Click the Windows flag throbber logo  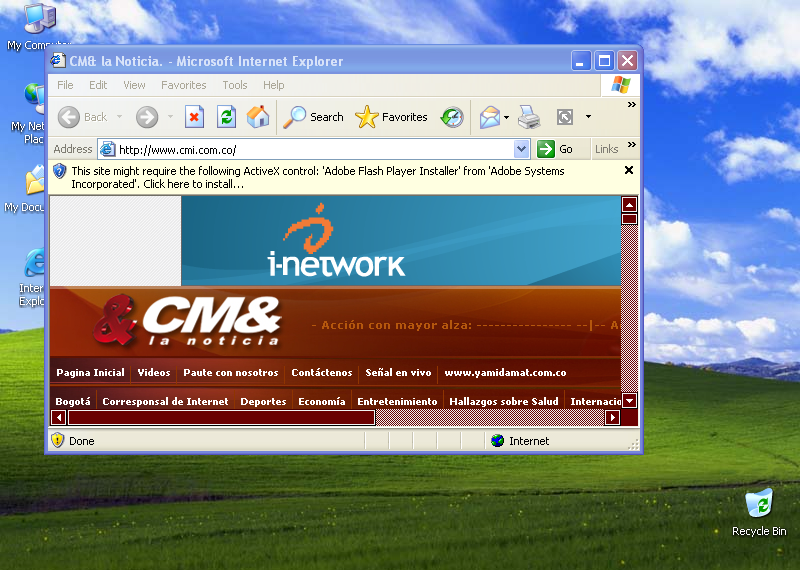620,85
